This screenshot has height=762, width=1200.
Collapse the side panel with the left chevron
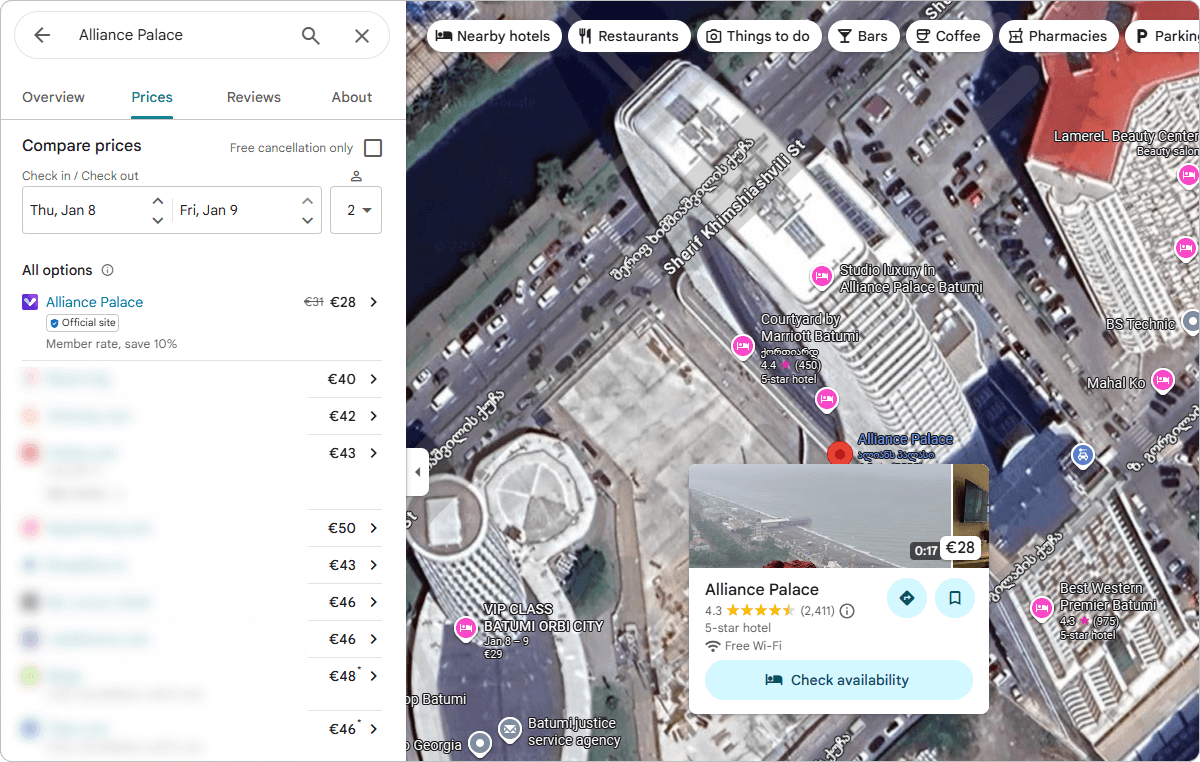click(417, 472)
